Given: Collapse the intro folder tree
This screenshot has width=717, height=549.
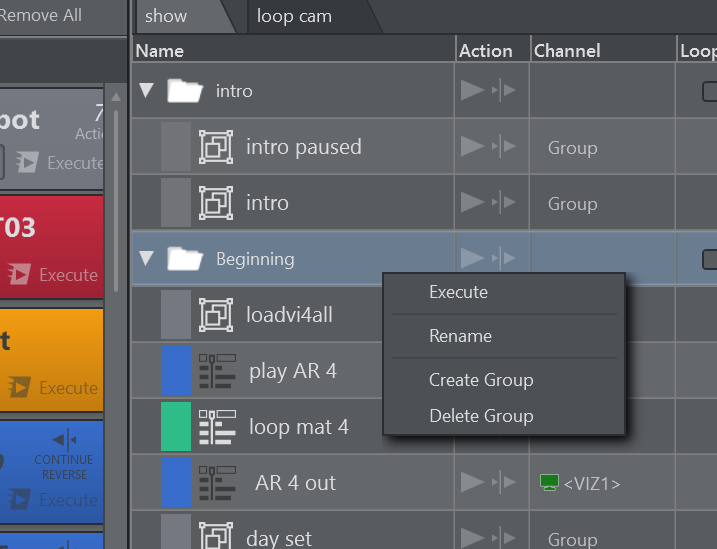Looking at the screenshot, I should pyautogui.click(x=147, y=91).
